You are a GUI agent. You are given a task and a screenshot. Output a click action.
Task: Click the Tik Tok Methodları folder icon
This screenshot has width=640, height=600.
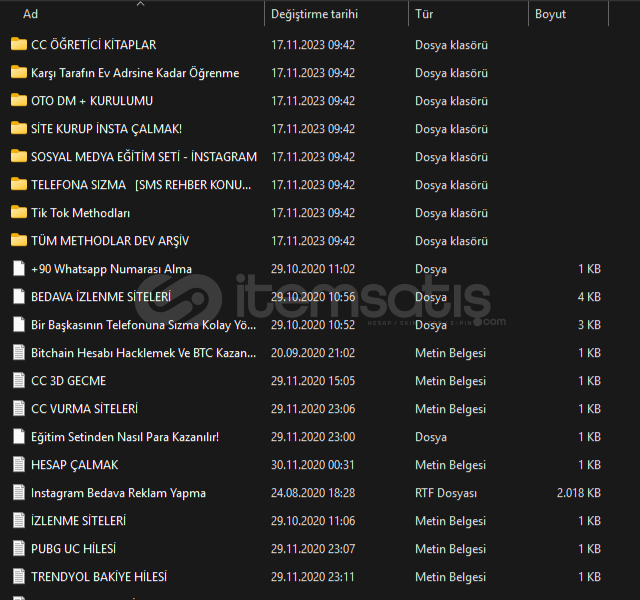(18, 213)
